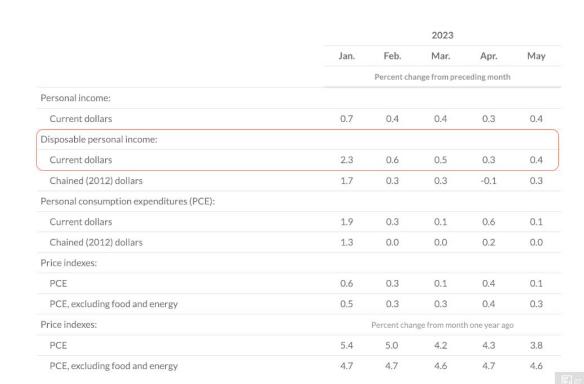
Task: Click the Percent change from preceding month subtitle
Action: coord(442,77)
